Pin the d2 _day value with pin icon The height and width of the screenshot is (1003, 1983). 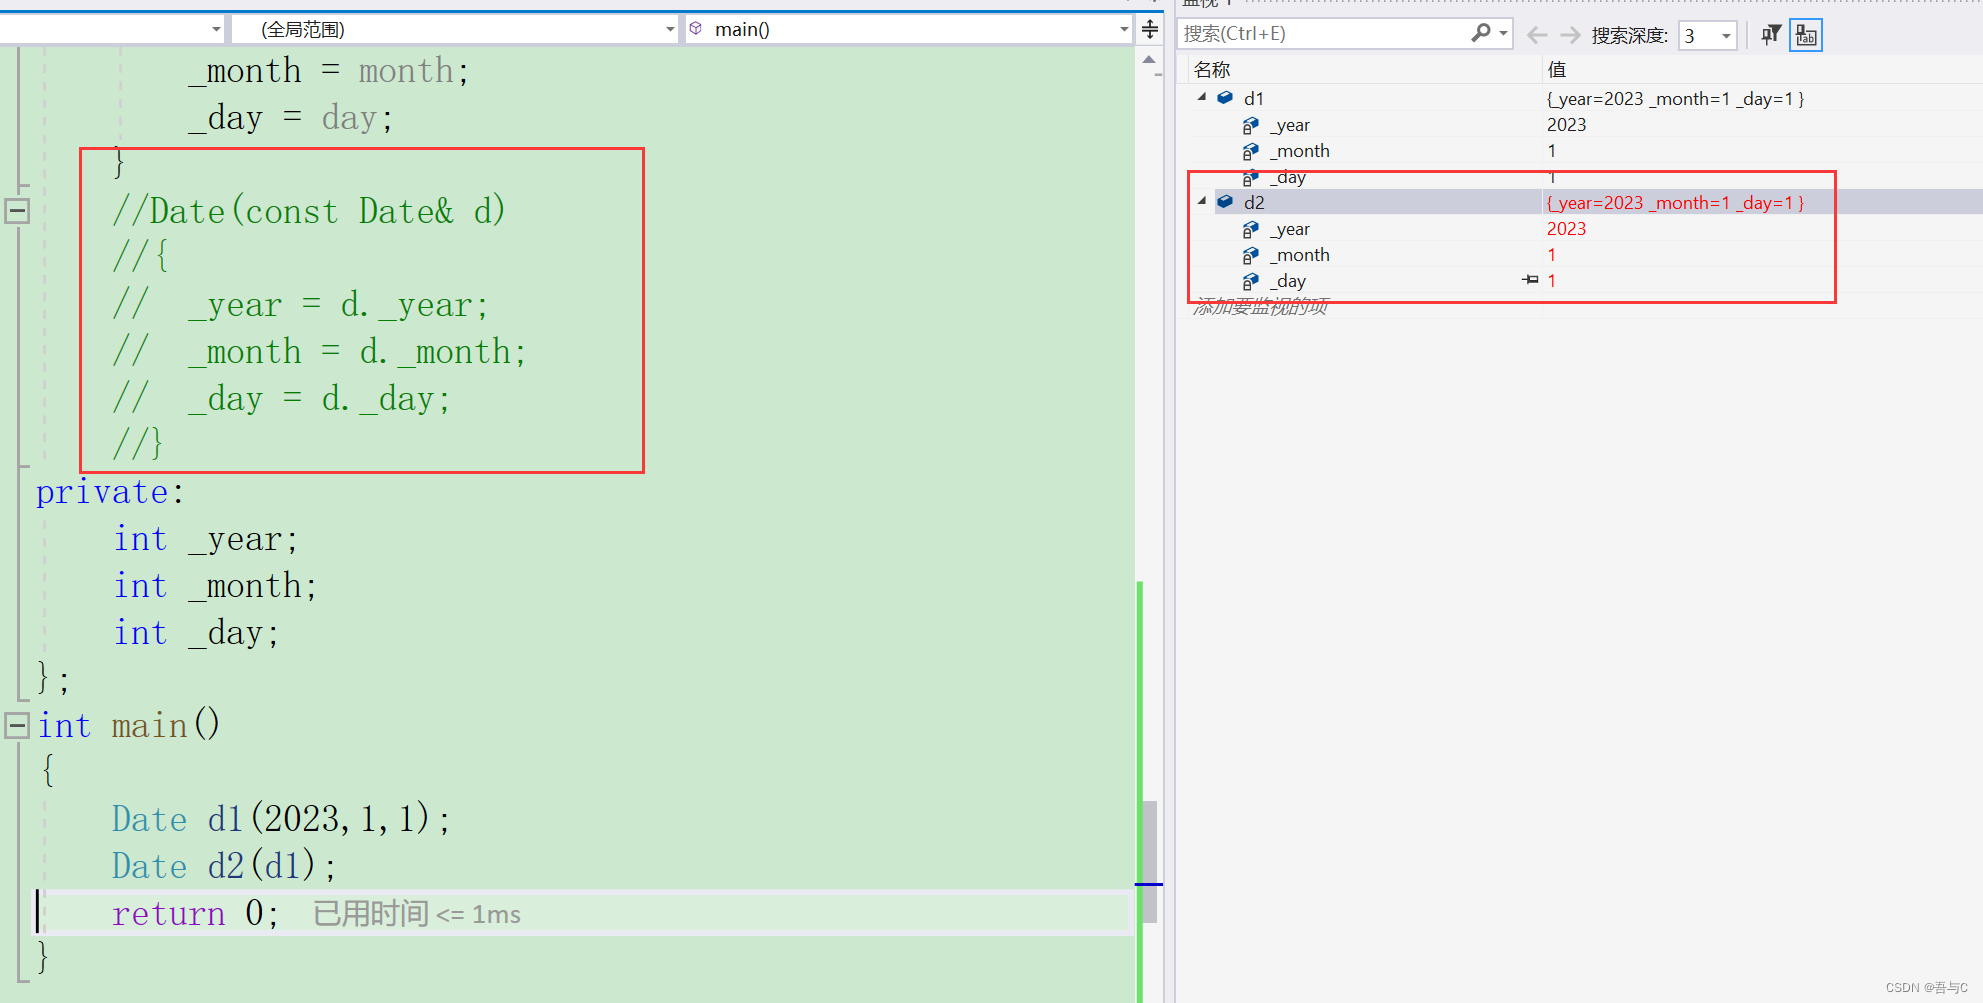[x=1530, y=280]
